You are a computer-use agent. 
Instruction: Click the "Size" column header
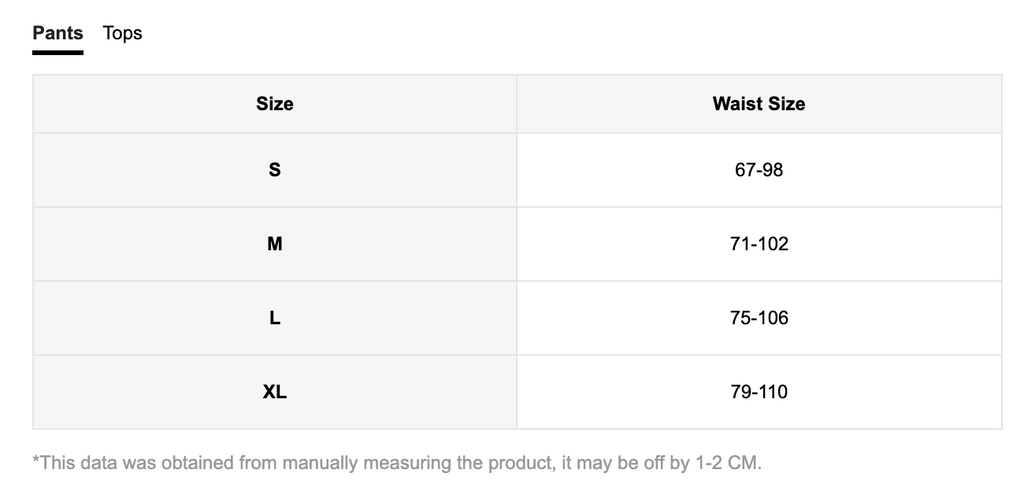pyautogui.click(x=274, y=104)
